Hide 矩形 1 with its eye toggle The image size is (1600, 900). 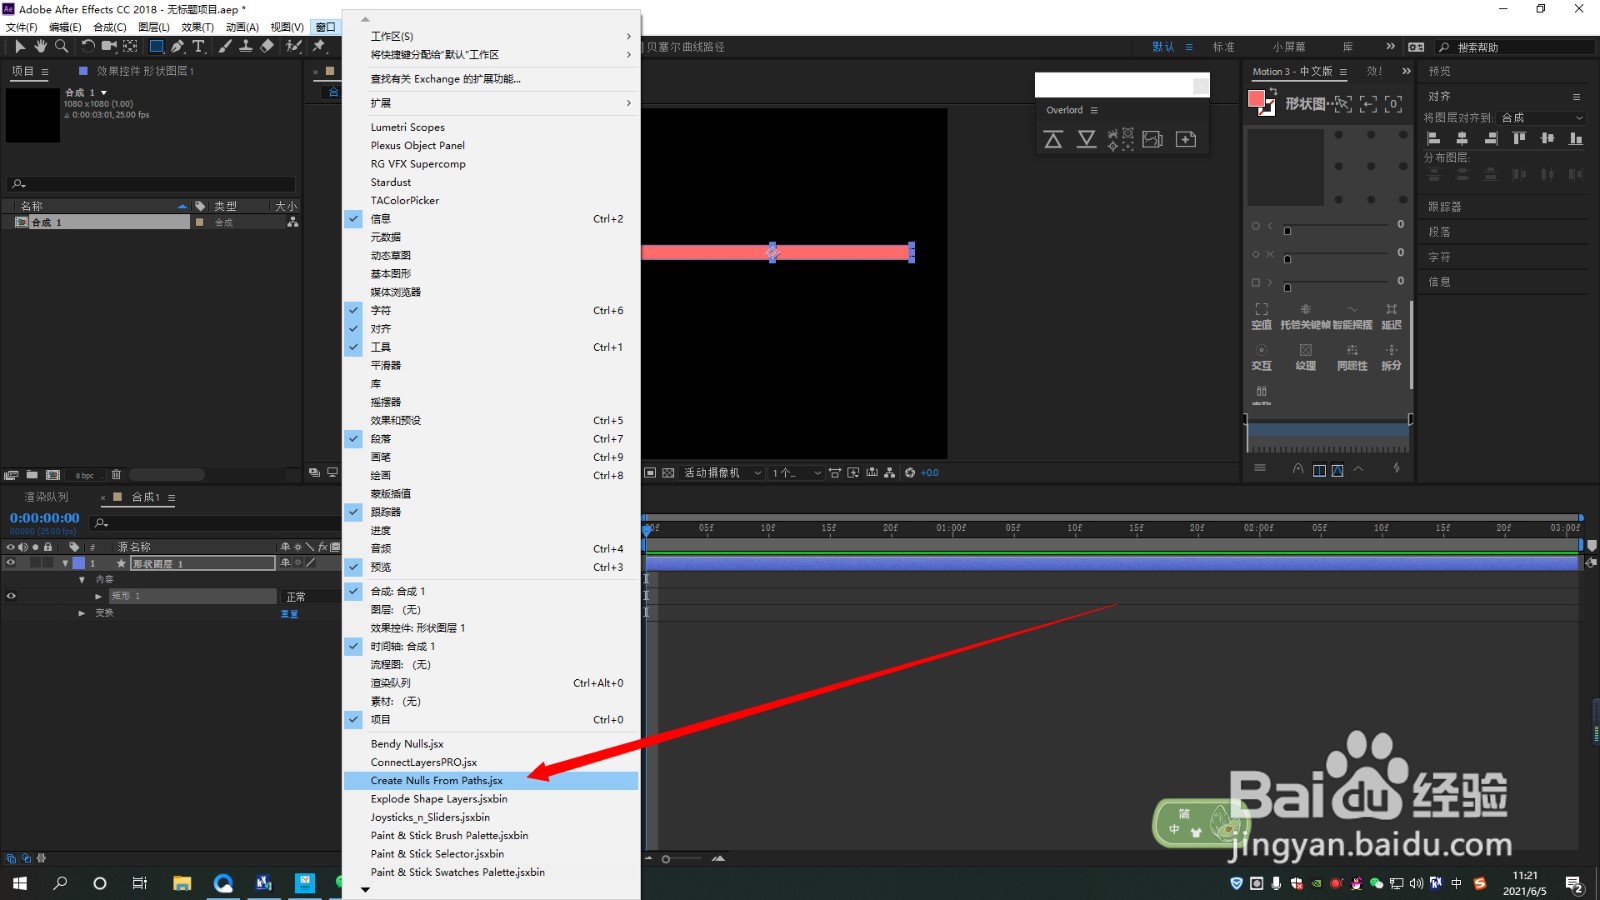[11, 596]
